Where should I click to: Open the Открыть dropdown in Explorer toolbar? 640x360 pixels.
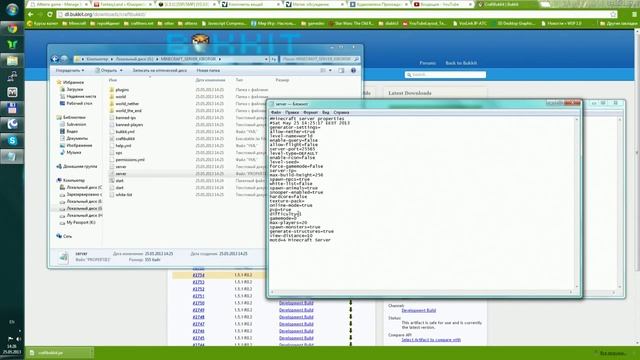tap(109, 71)
